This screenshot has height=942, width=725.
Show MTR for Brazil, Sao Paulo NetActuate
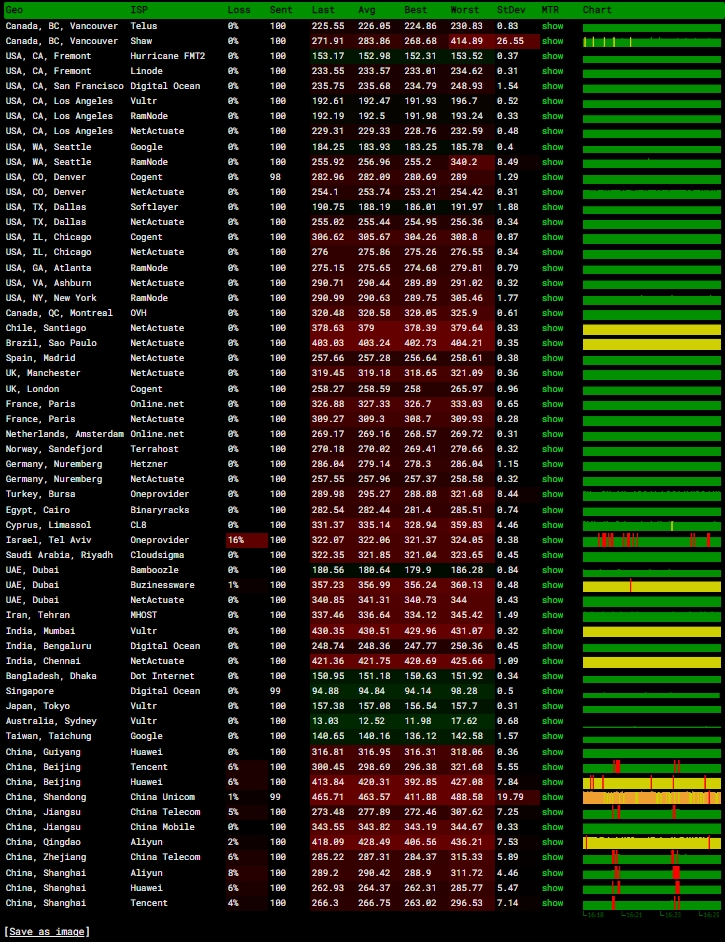click(x=552, y=343)
